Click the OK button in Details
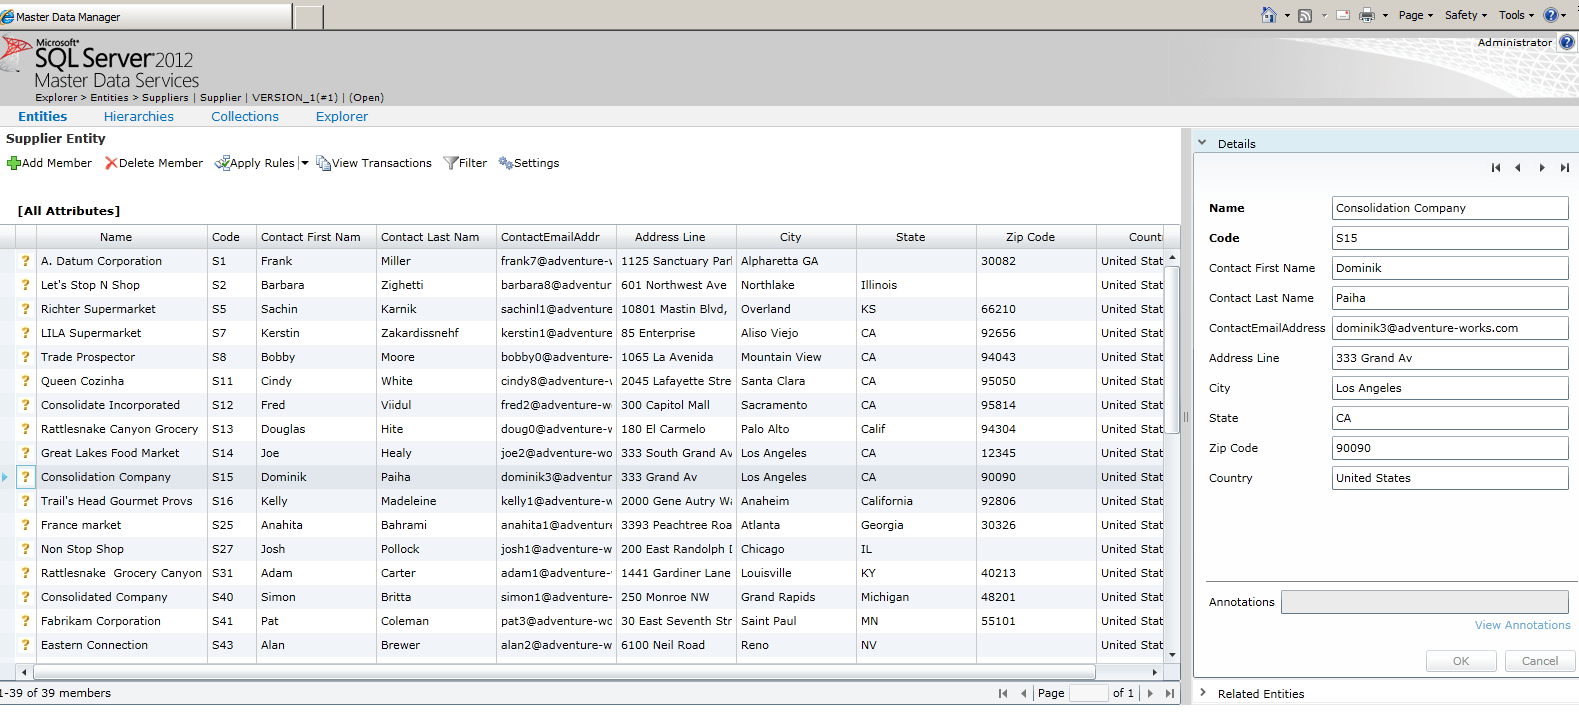The width and height of the screenshot is (1579, 713). pyautogui.click(x=1461, y=661)
